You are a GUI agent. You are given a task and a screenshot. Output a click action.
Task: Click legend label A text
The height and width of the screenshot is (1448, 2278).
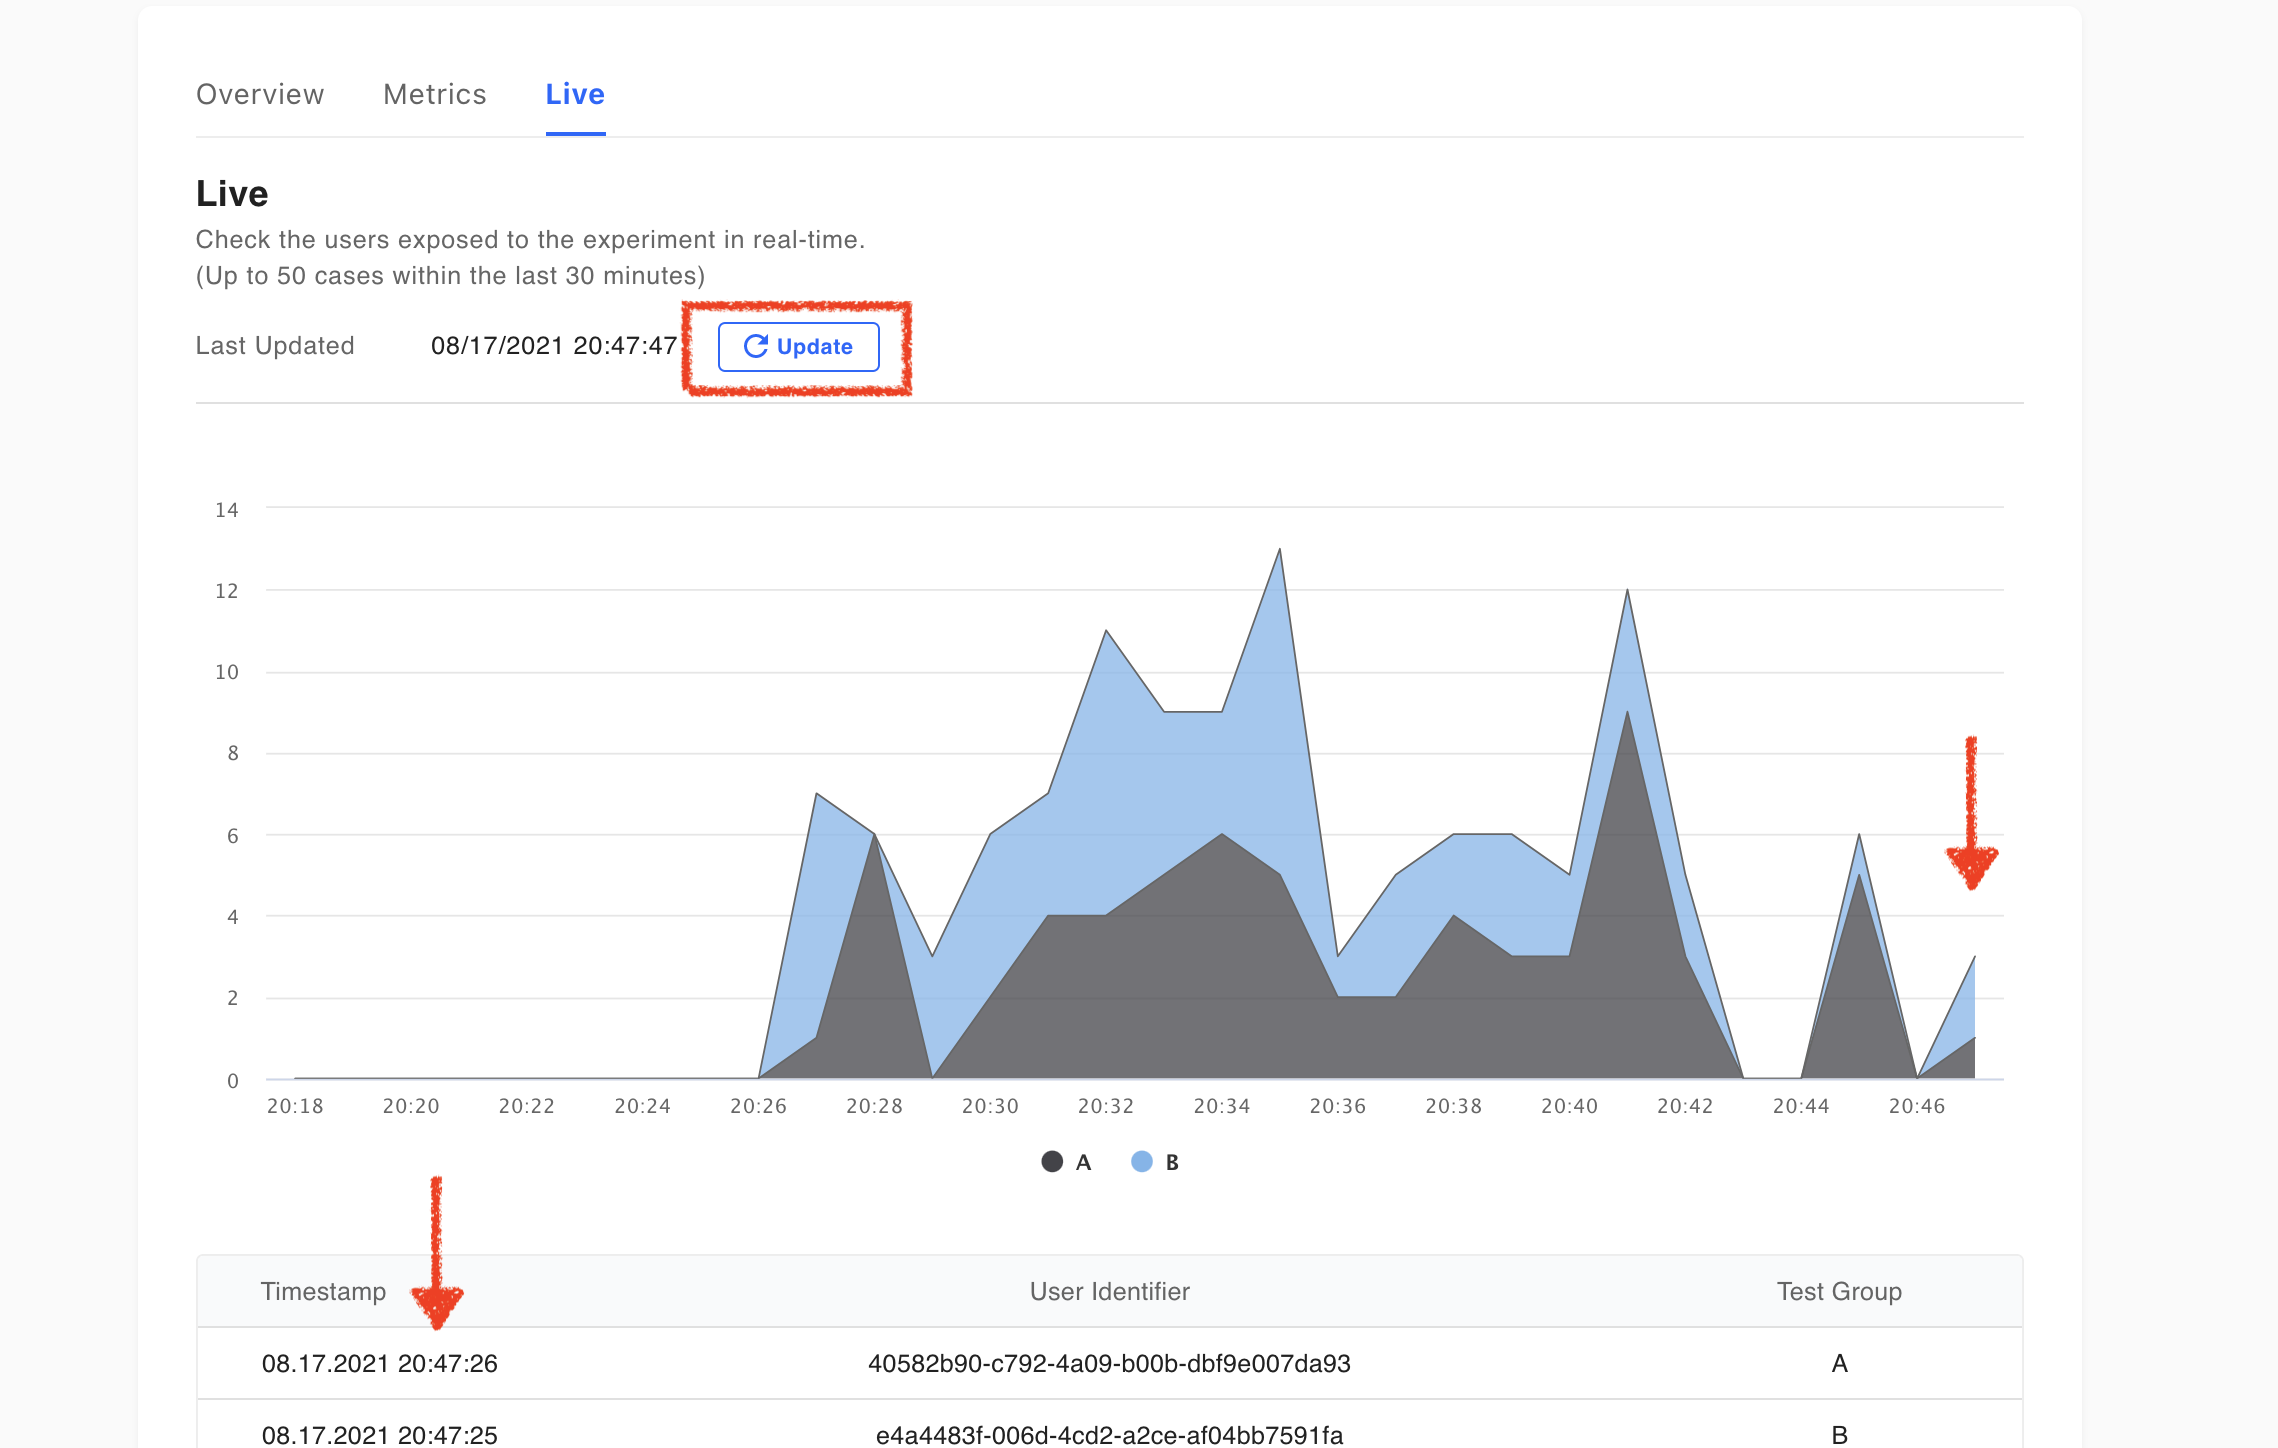pyautogui.click(x=1083, y=1162)
